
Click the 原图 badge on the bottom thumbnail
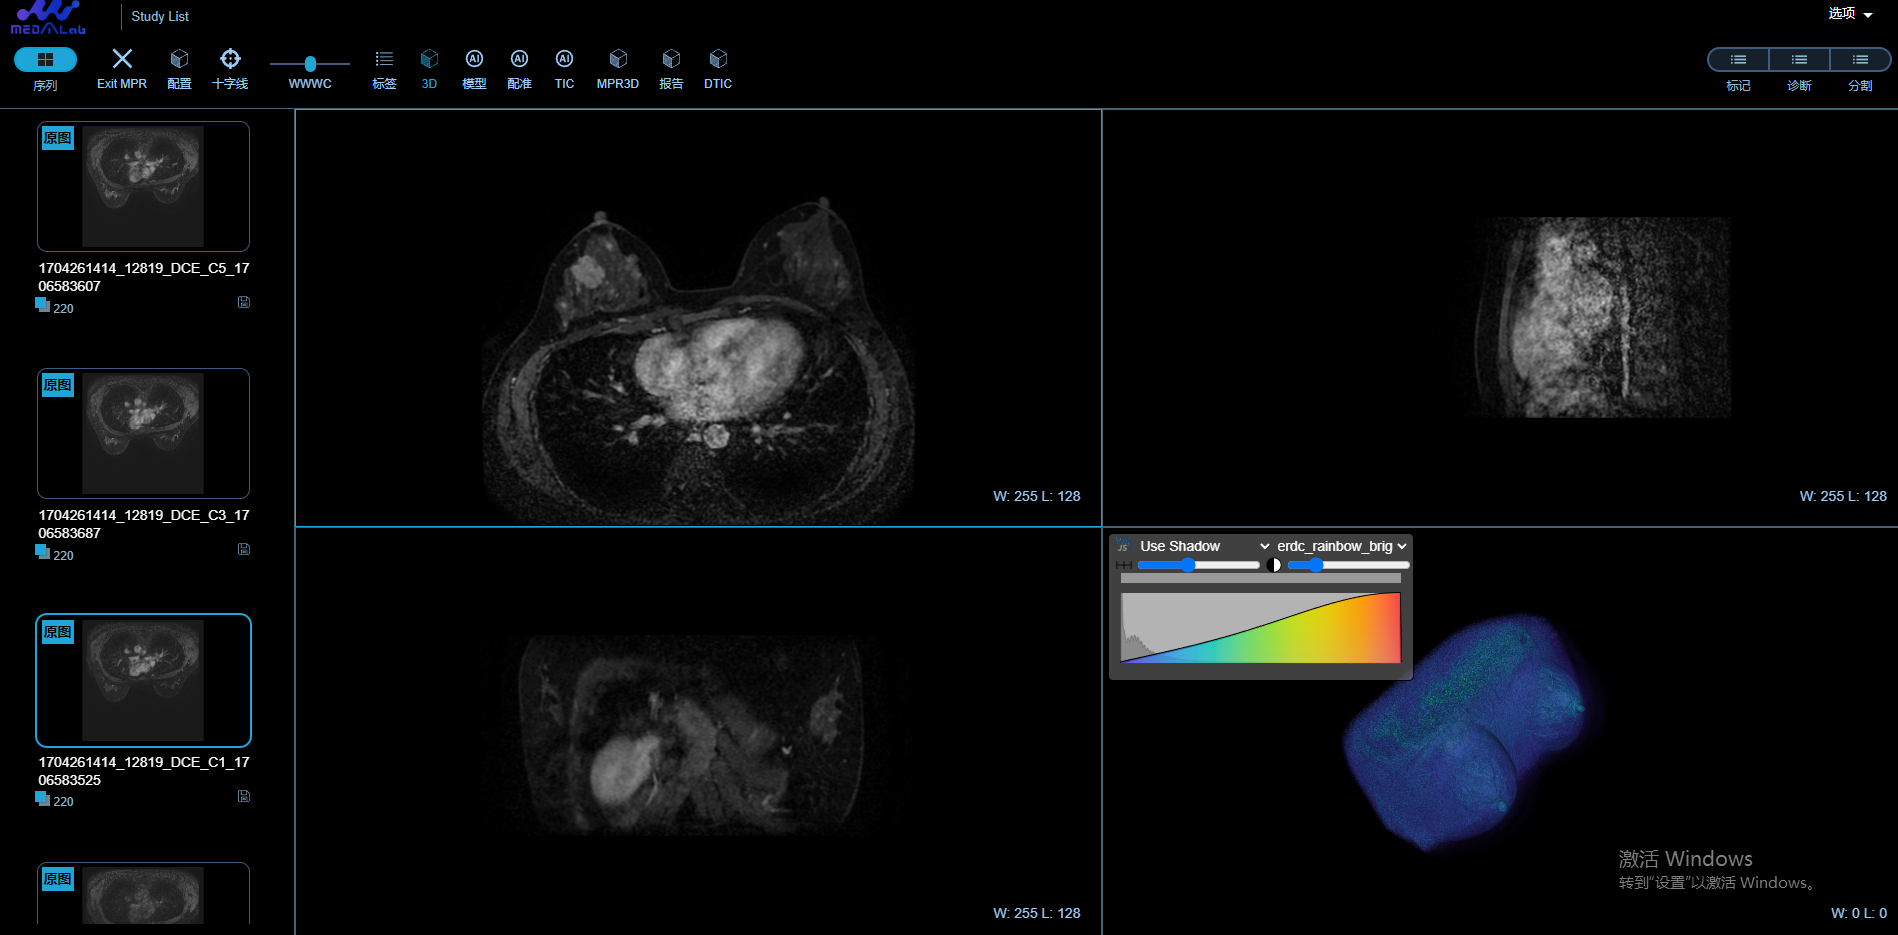[x=58, y=879]
